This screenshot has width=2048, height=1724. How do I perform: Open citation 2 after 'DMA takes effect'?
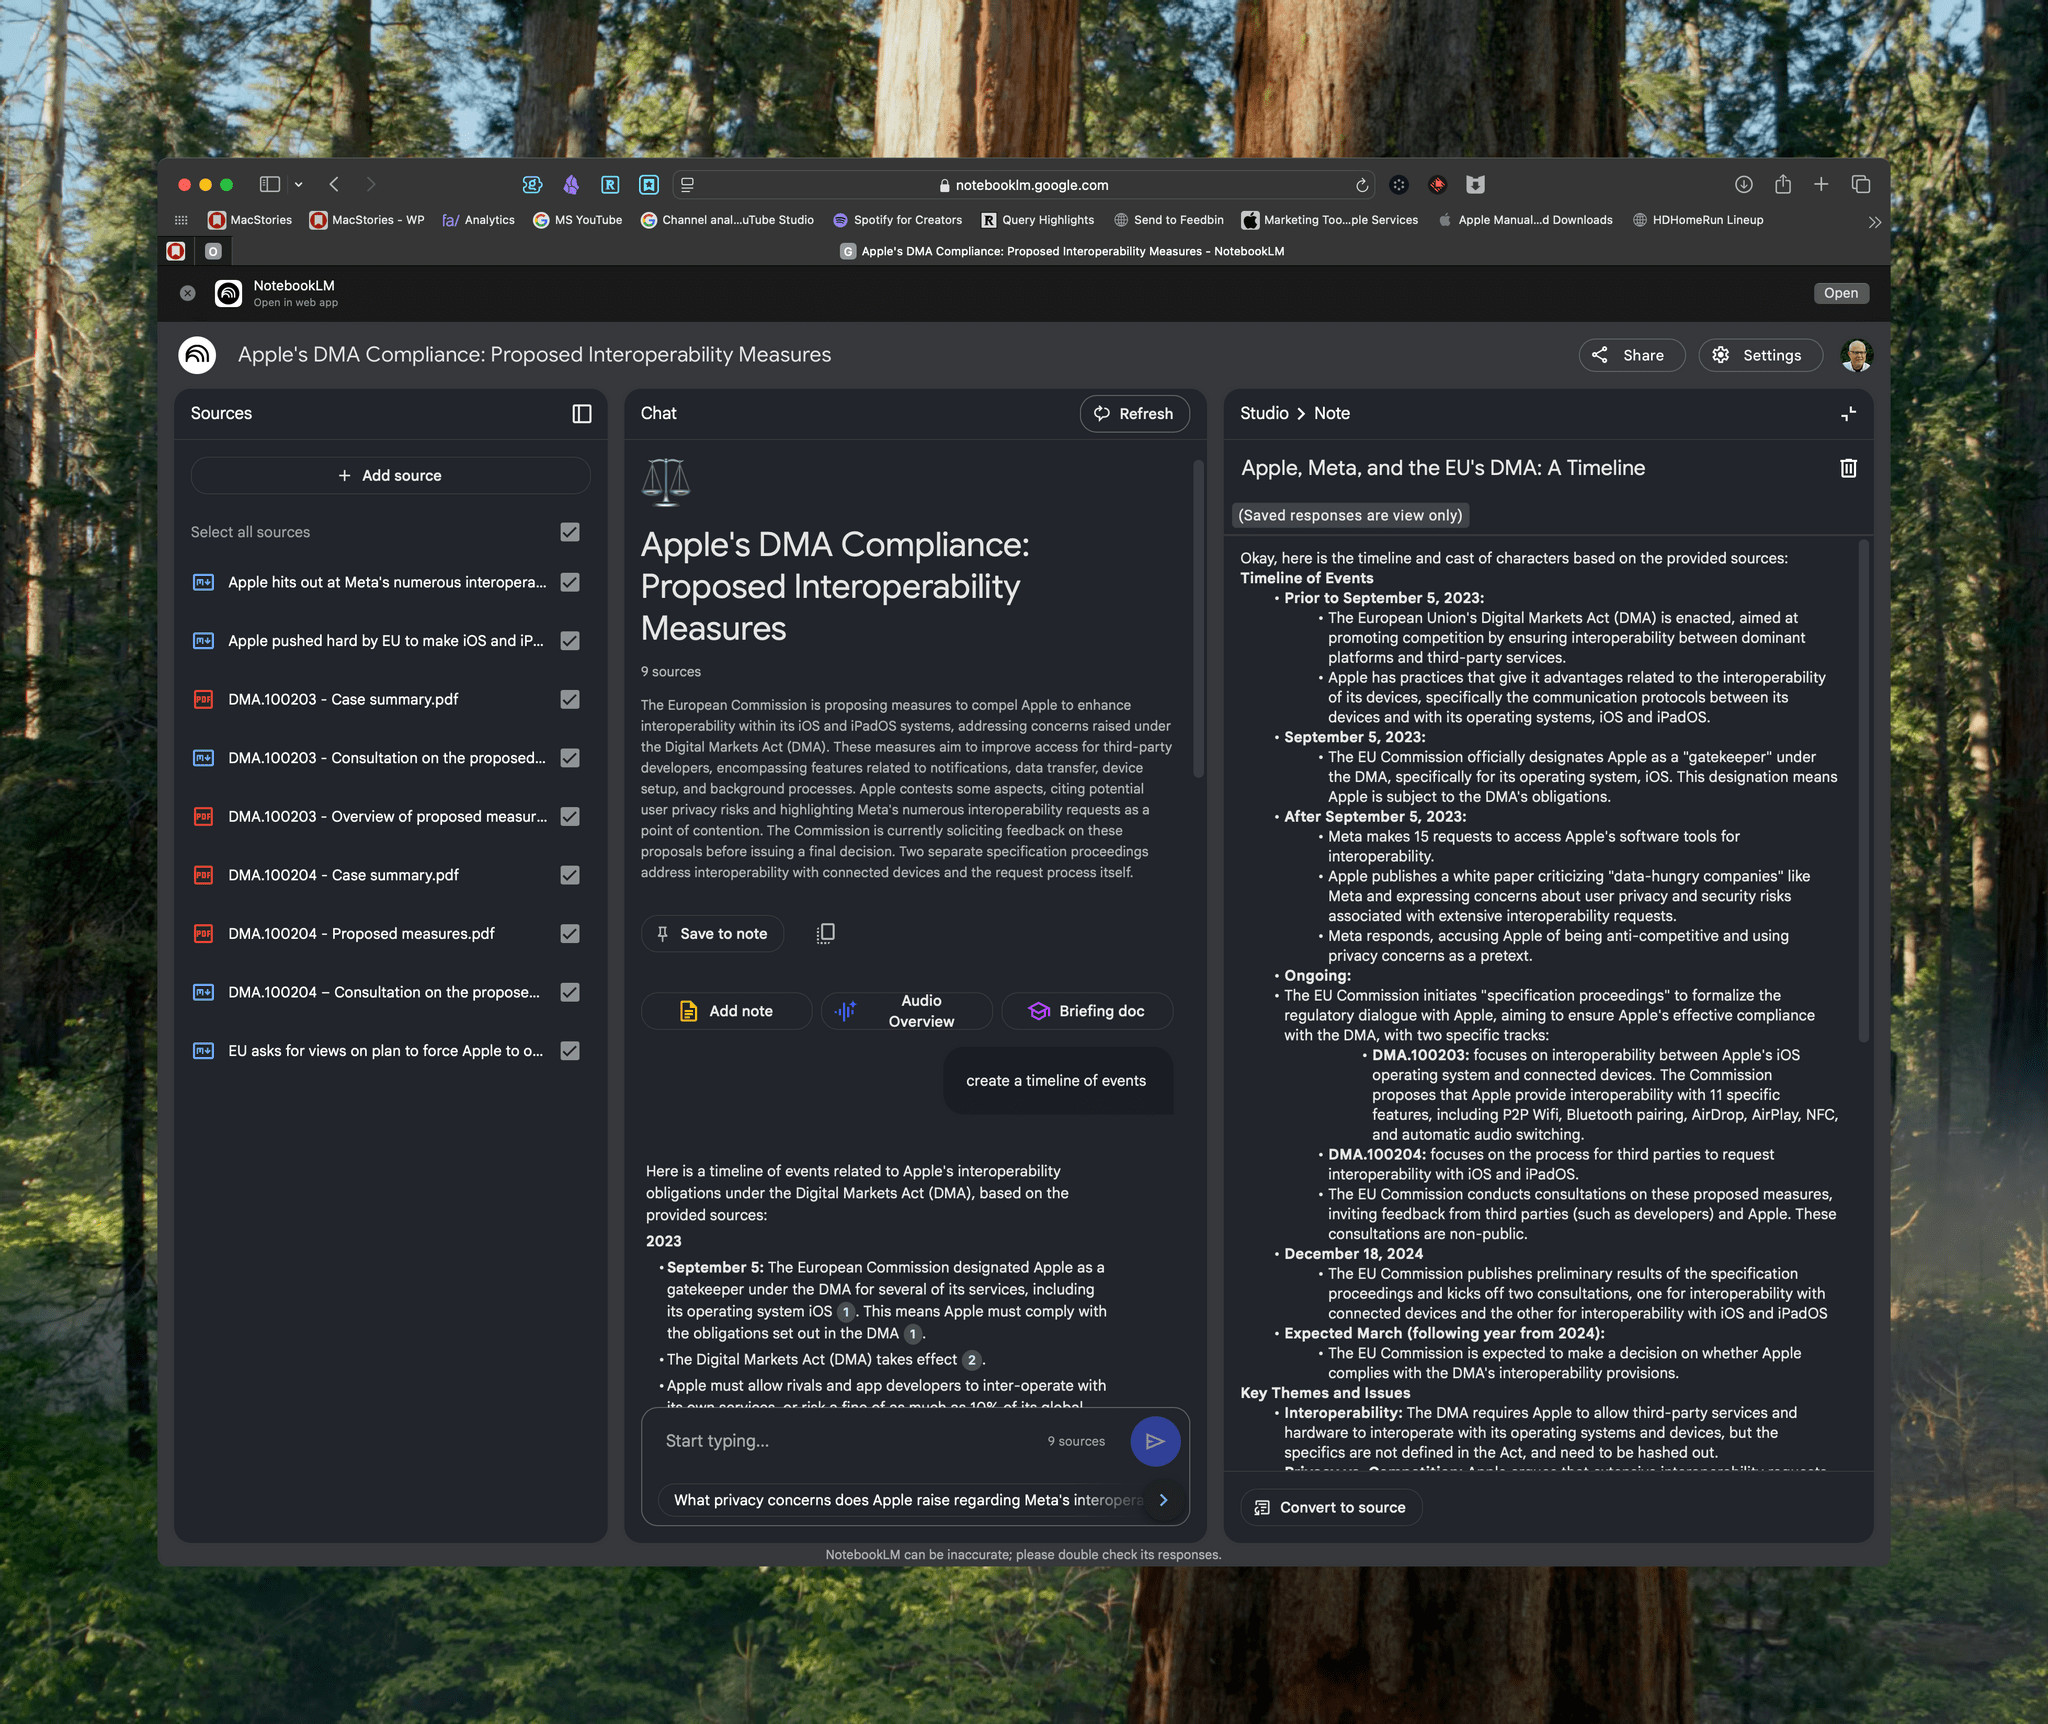971,1360
